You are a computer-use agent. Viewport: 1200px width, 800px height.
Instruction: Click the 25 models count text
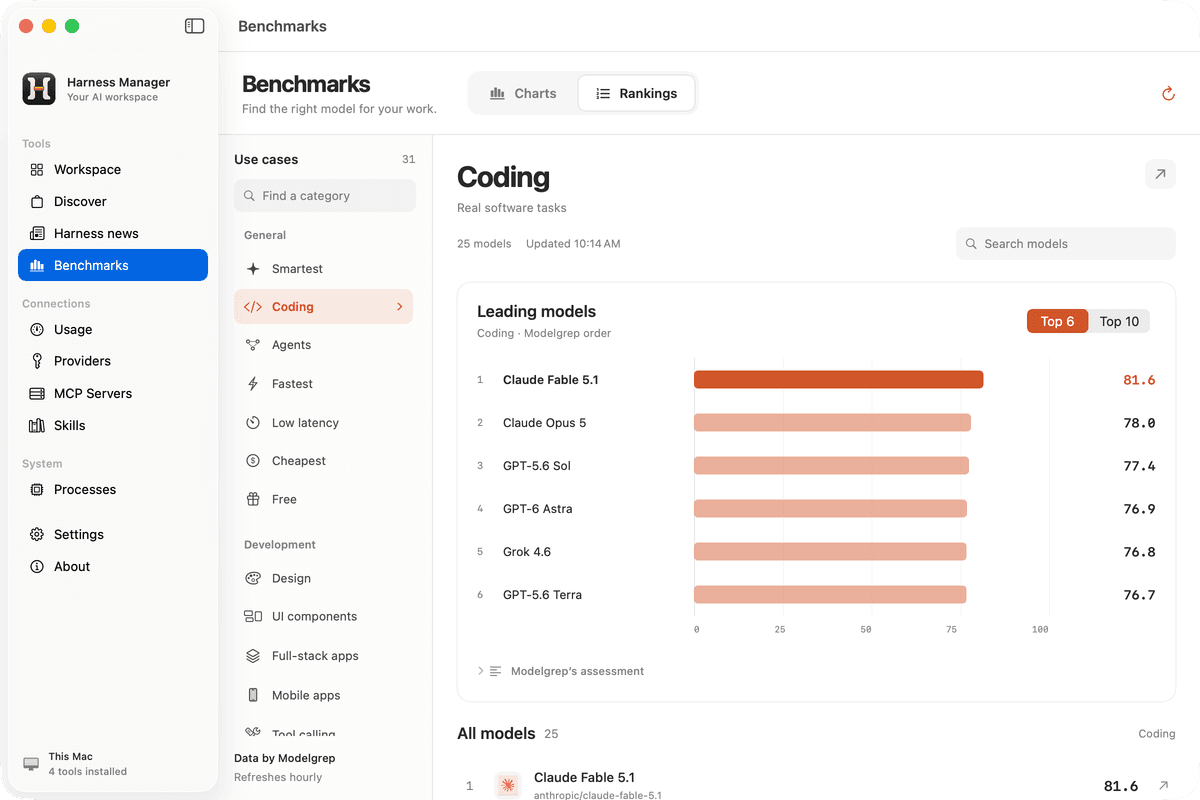click(484, 243)
